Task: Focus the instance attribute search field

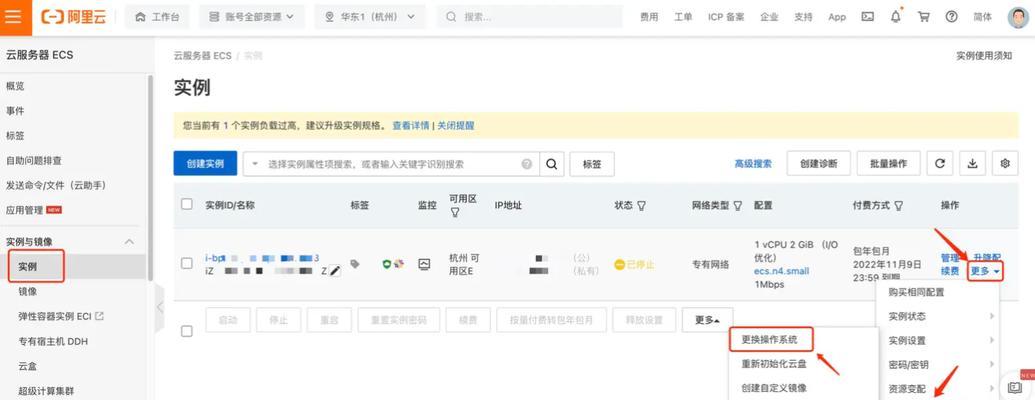Action: click(391, 164)
